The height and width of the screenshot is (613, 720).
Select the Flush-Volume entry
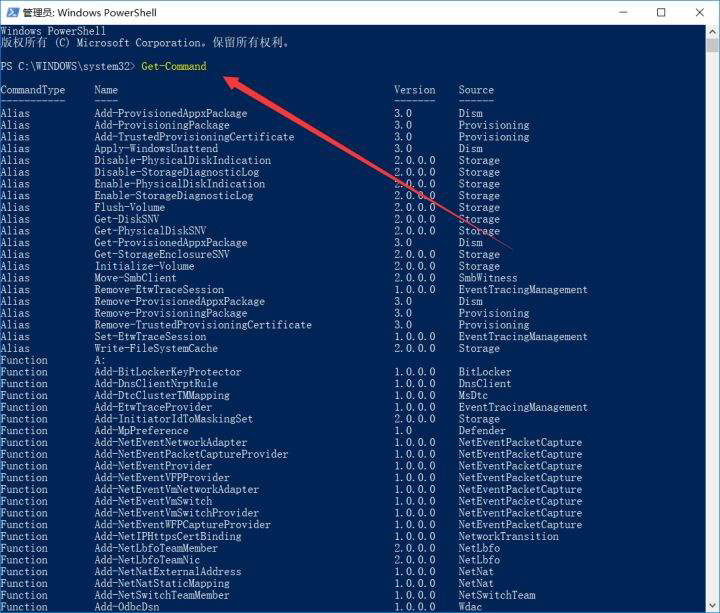point(129,207)
